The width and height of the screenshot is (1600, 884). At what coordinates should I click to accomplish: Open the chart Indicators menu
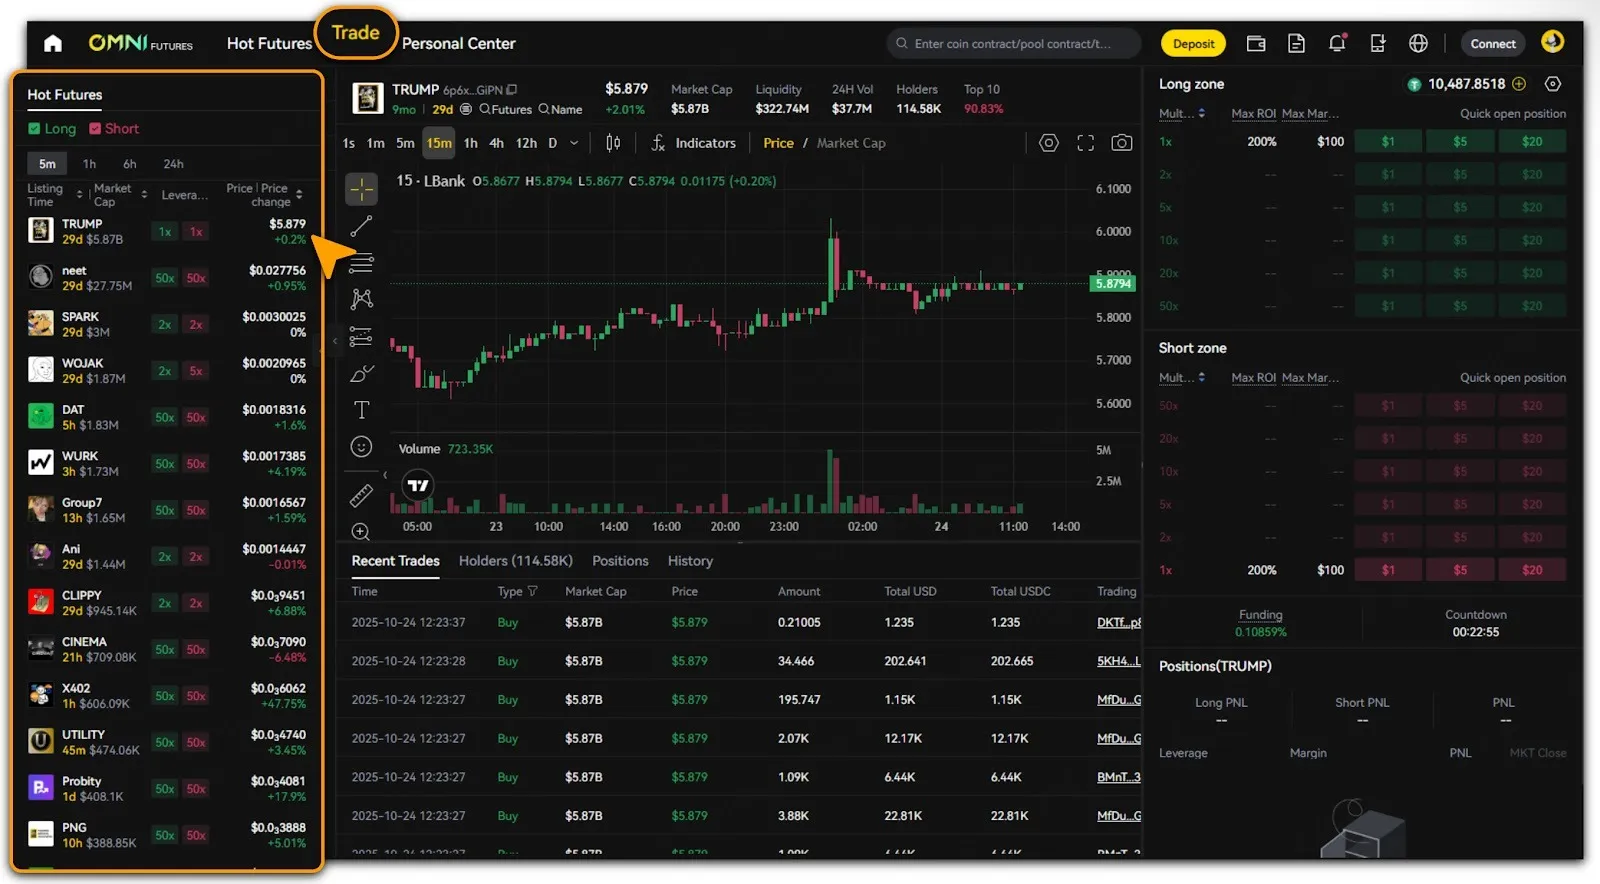(694, 143)
